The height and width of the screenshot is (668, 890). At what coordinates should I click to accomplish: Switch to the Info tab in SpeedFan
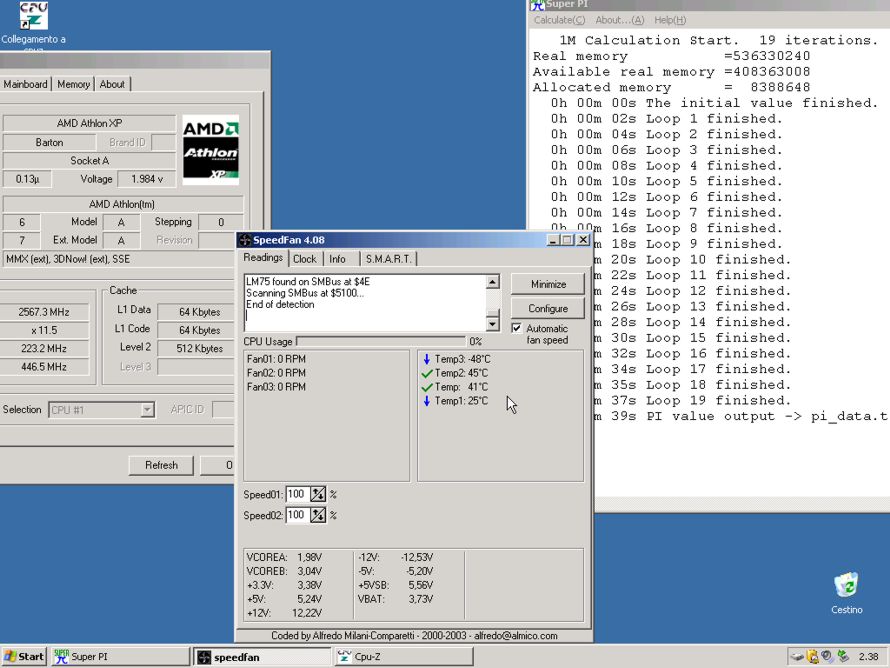(337, 259)
